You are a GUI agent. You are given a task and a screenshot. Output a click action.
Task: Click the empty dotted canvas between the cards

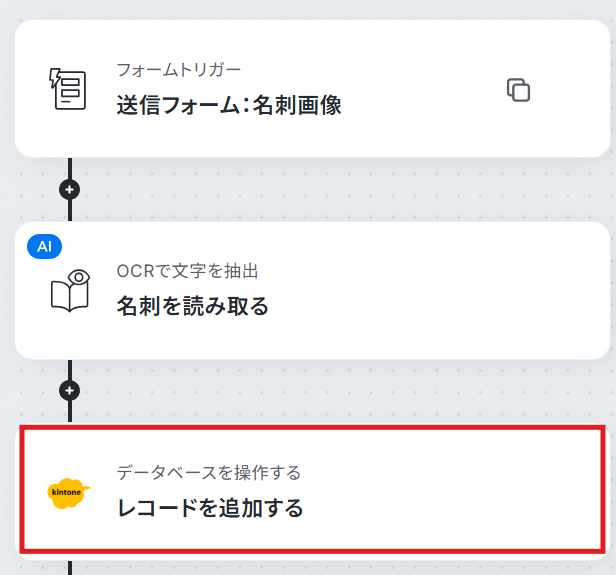[x=334, y=190]
